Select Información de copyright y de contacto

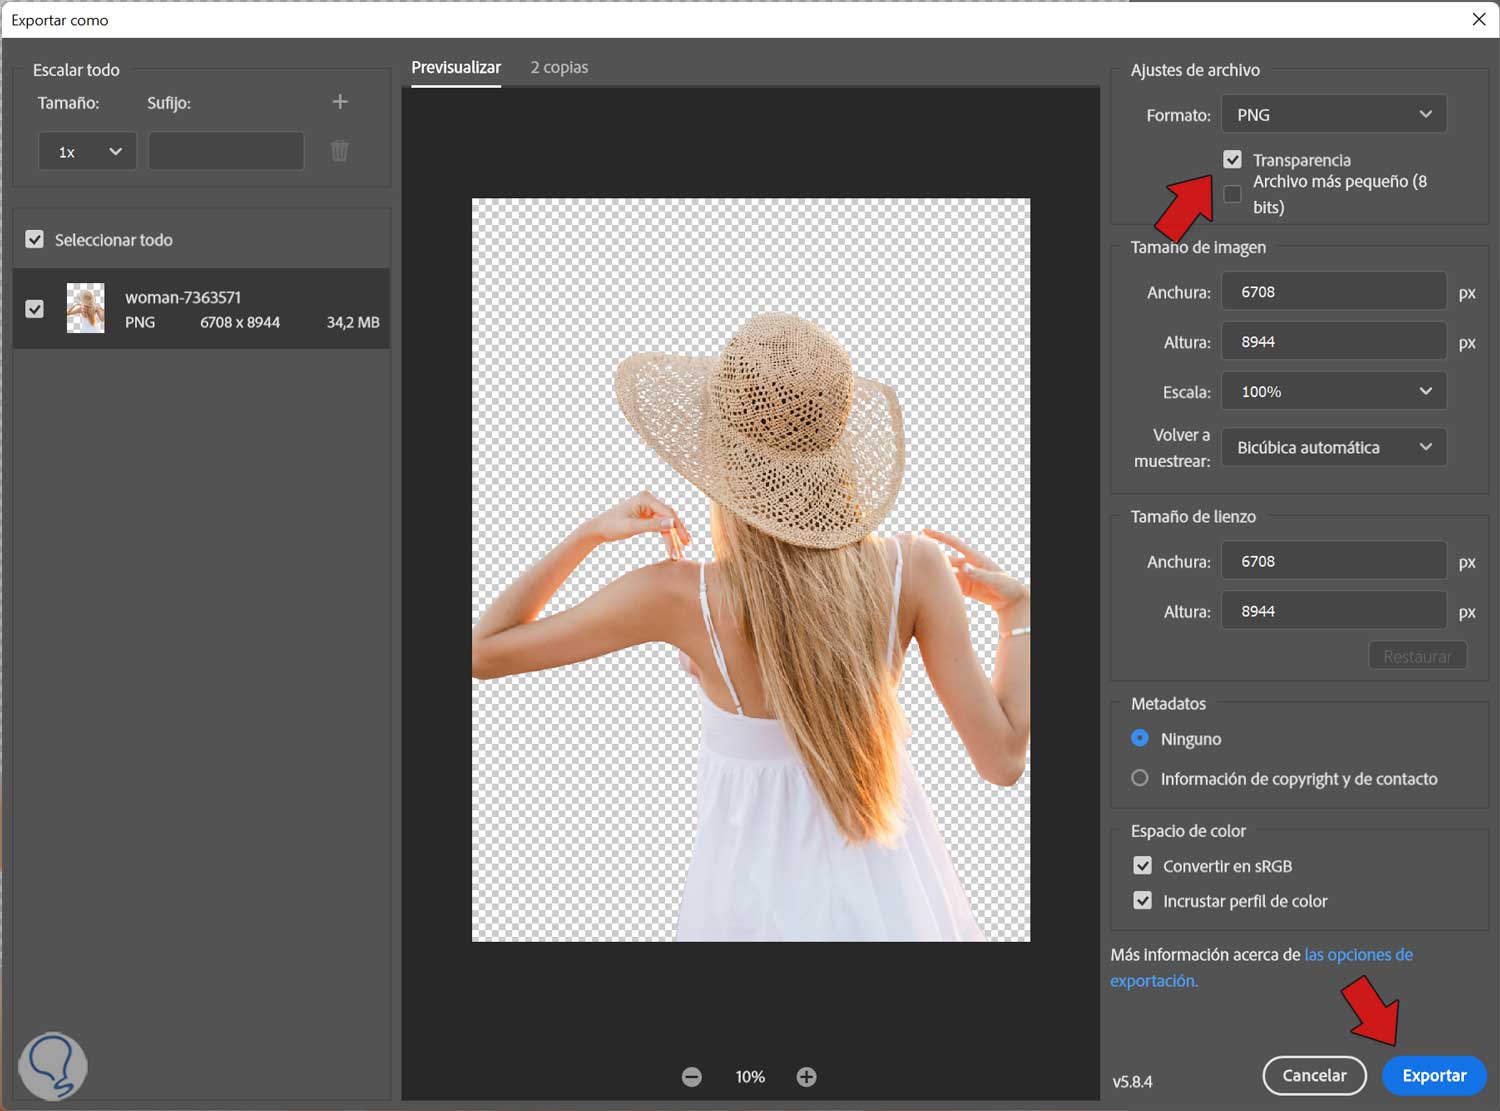[1140, 778]
